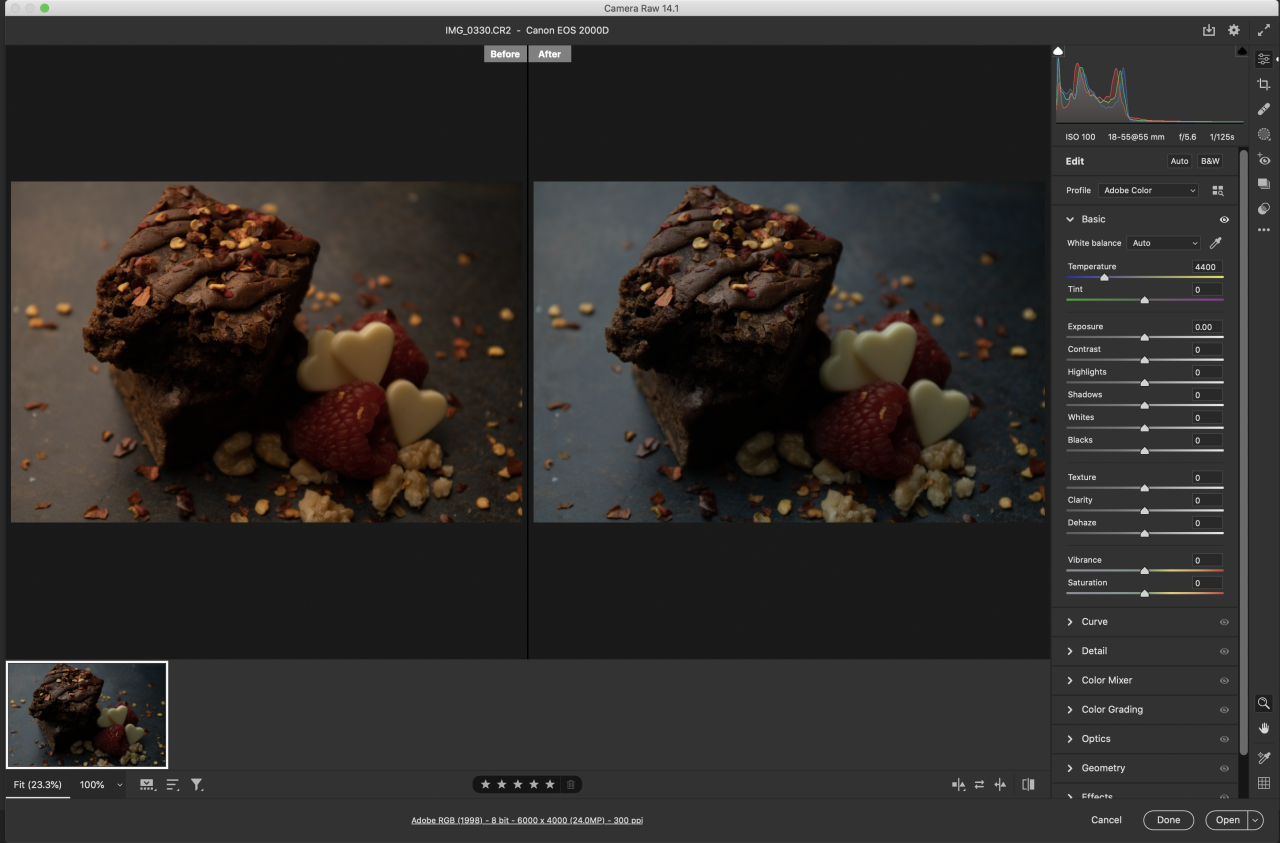This screenshot has height=843, width=1280.
Task: Select the Hand tool
Action: coord(1264,728)
